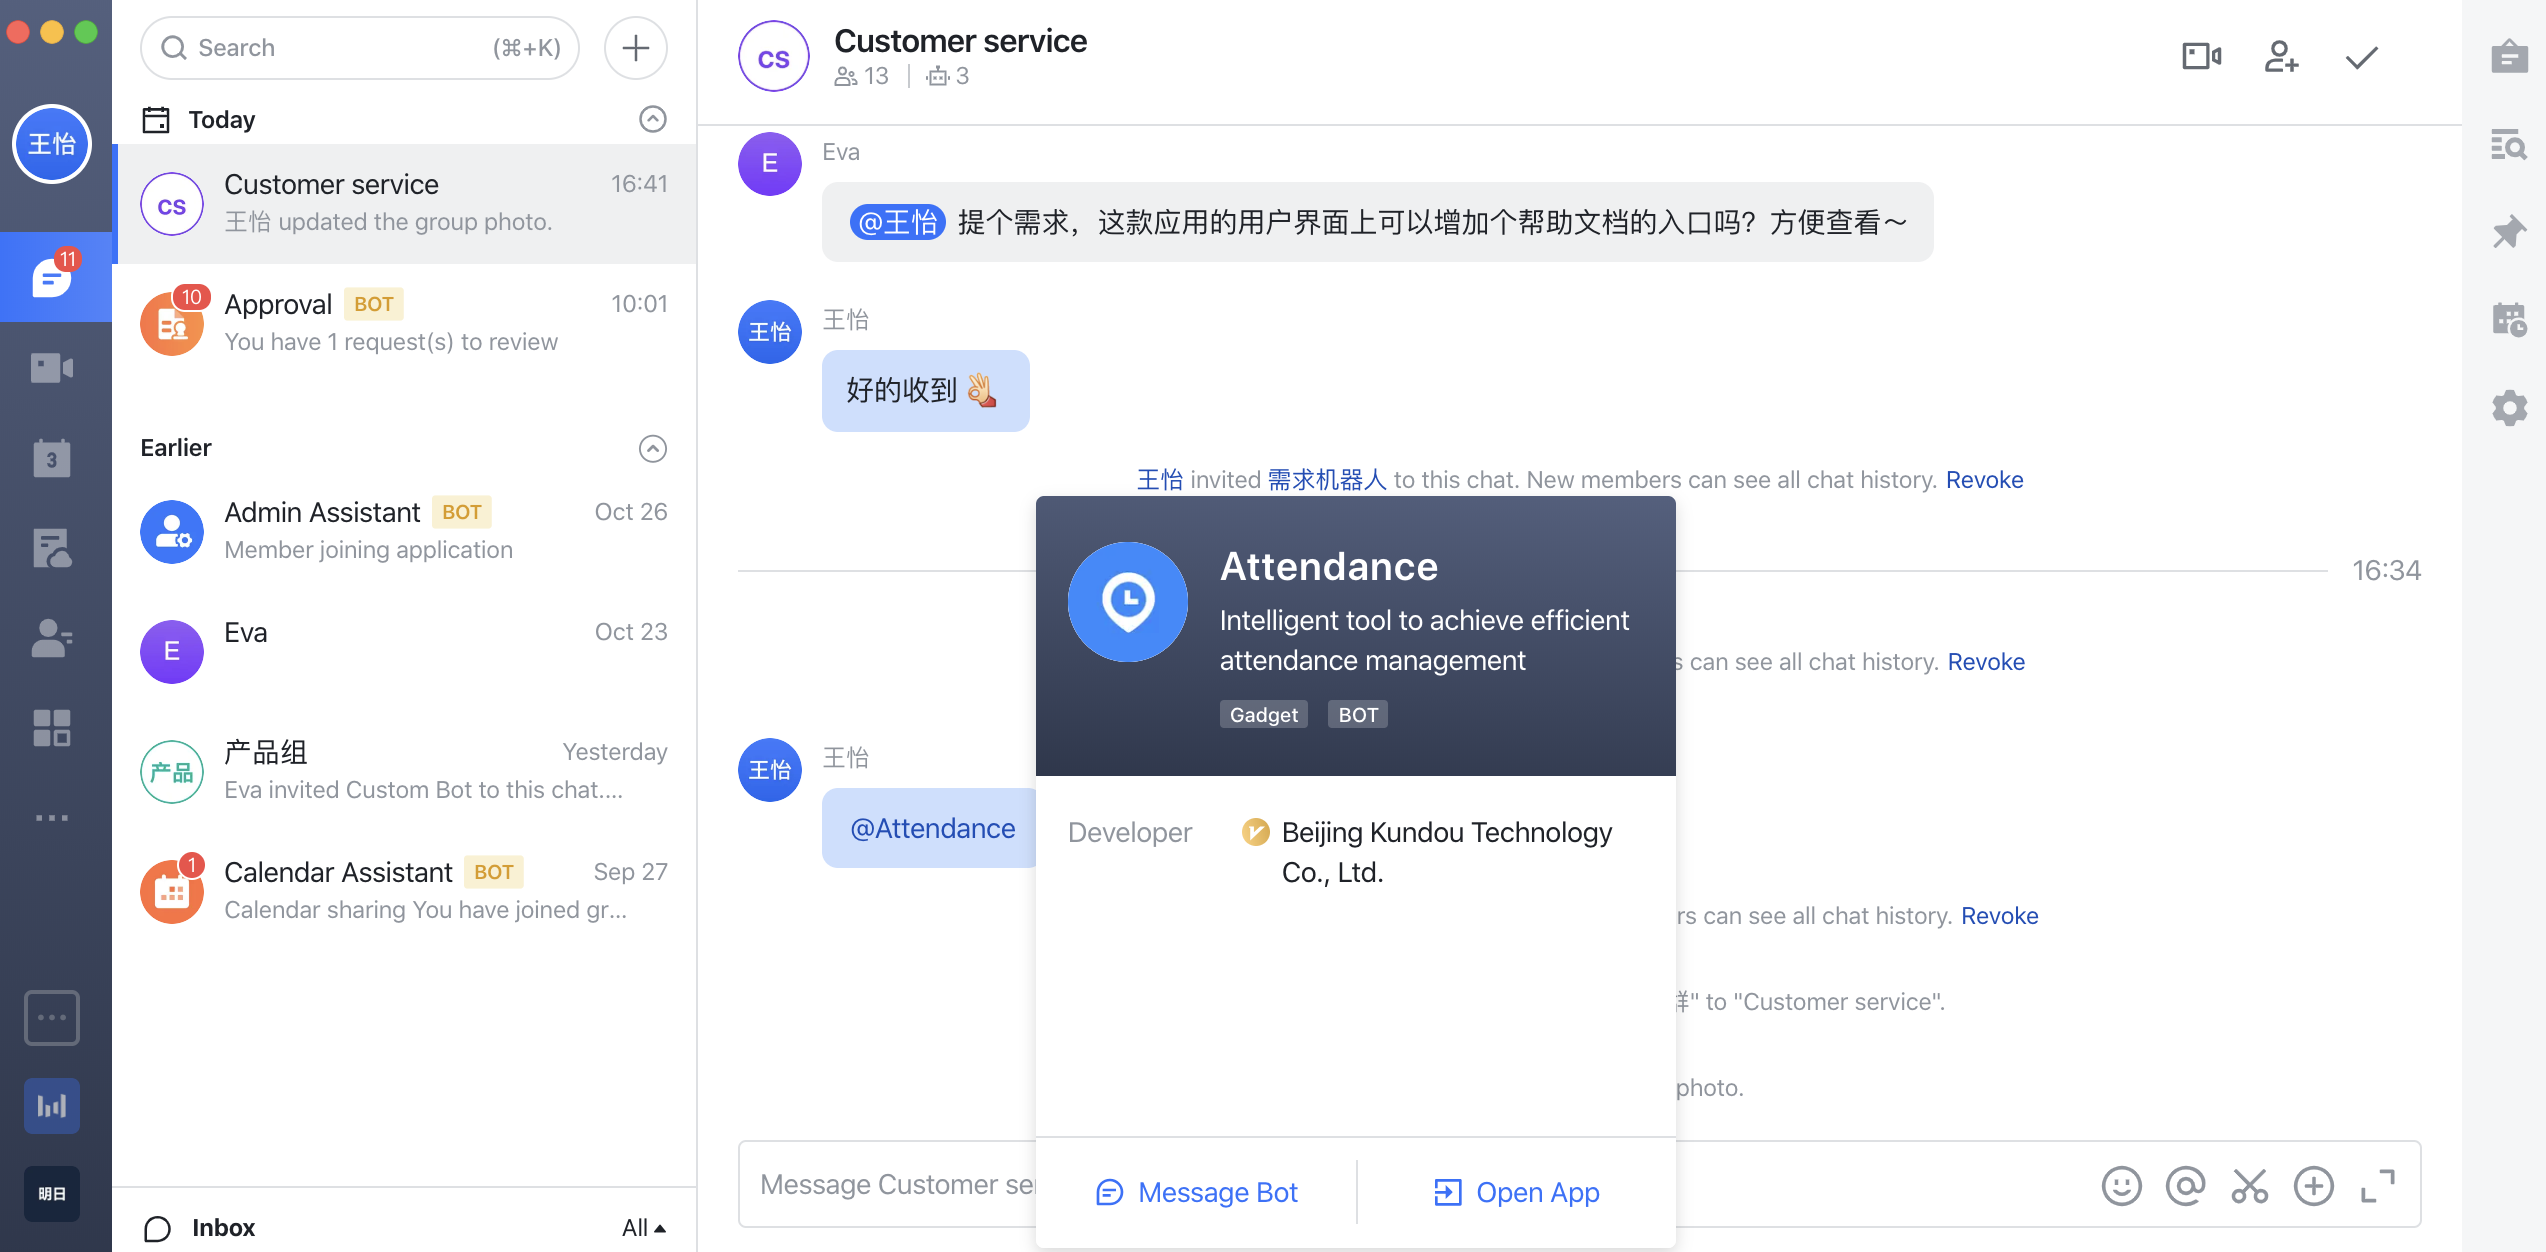This screenshot has width=2546, height=1252.
Task: Expand the message input to full editor
Action: (x=2377, y=1186)
